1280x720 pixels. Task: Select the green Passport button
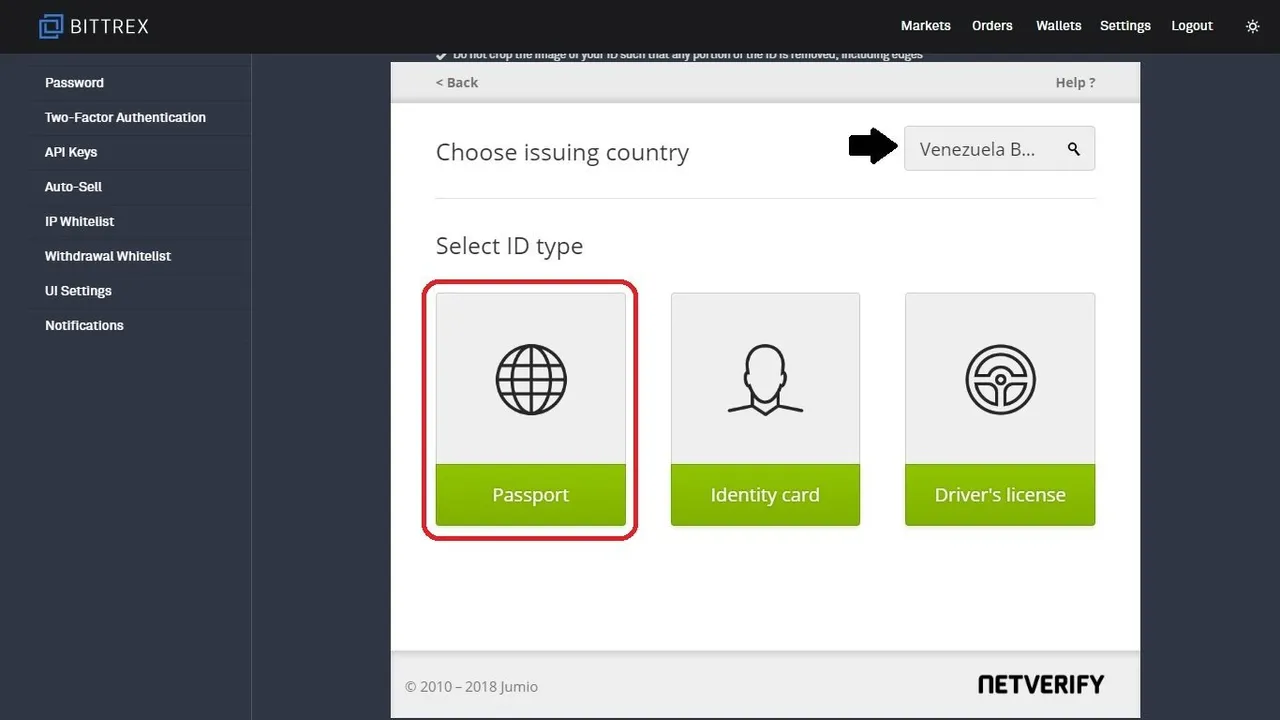pos(531,495)
